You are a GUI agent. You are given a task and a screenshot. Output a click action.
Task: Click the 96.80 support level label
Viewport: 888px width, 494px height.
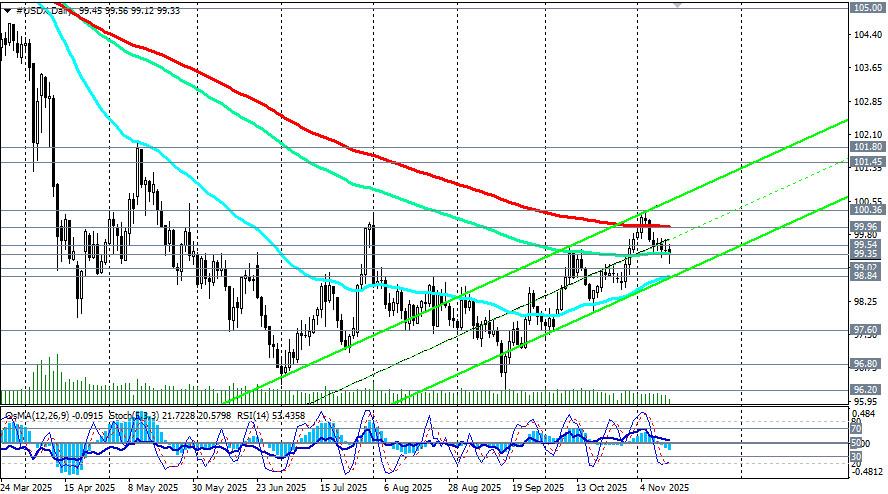866,364
